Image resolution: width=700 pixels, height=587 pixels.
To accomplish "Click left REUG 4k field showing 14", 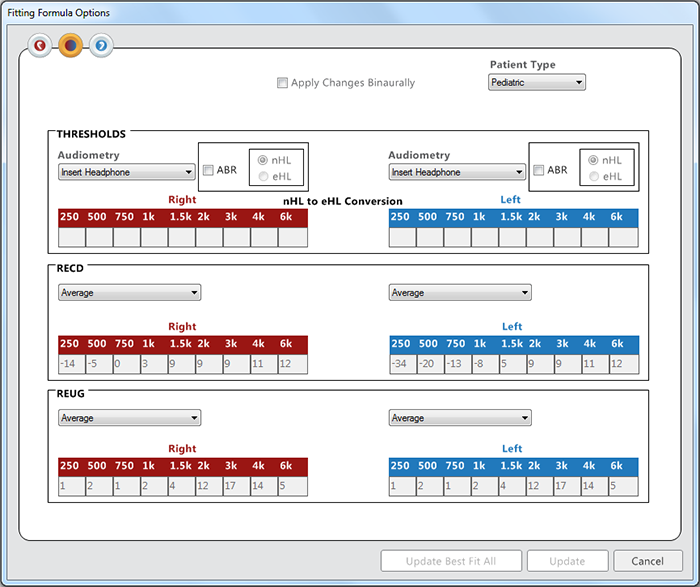I will 595,486.
